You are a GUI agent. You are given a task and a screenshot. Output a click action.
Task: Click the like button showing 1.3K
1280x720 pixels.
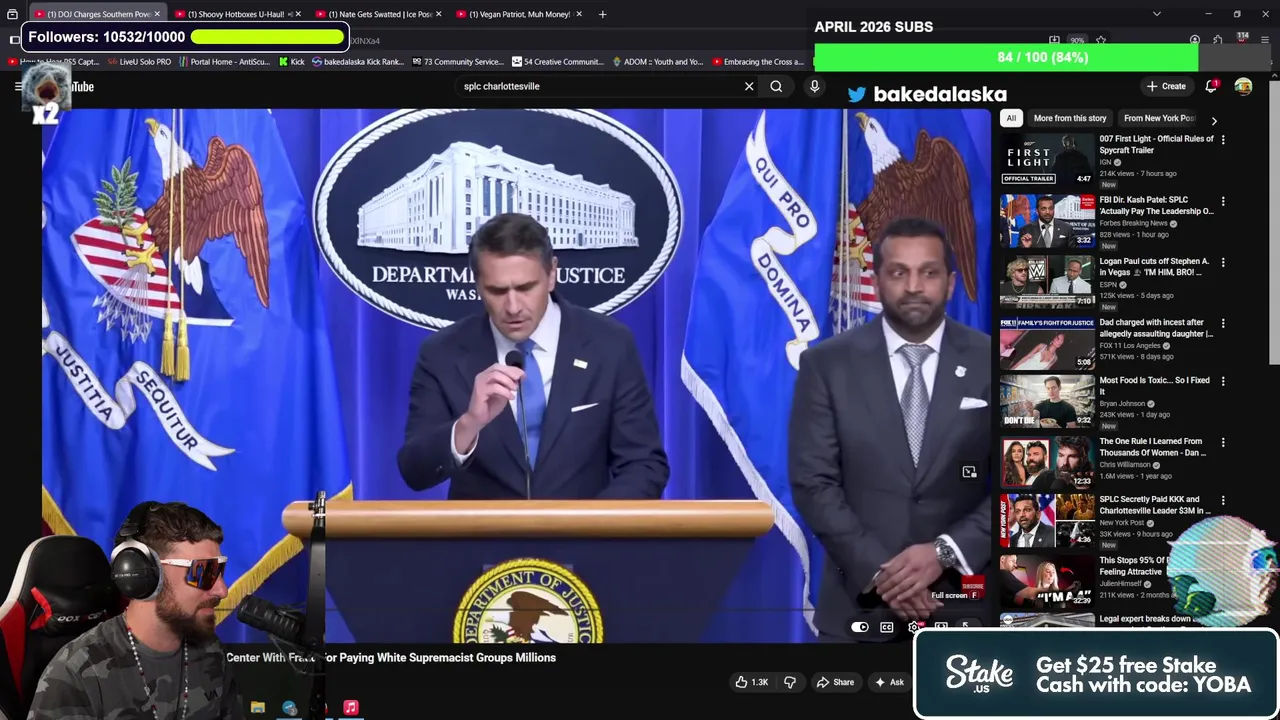tap(752, 682)
